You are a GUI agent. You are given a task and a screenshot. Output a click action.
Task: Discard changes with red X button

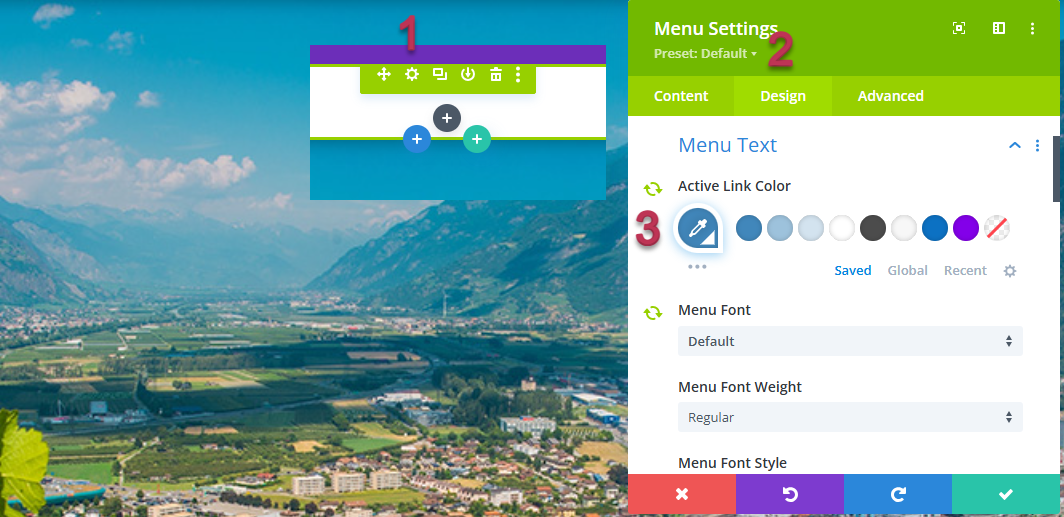[x=682, y=495]
